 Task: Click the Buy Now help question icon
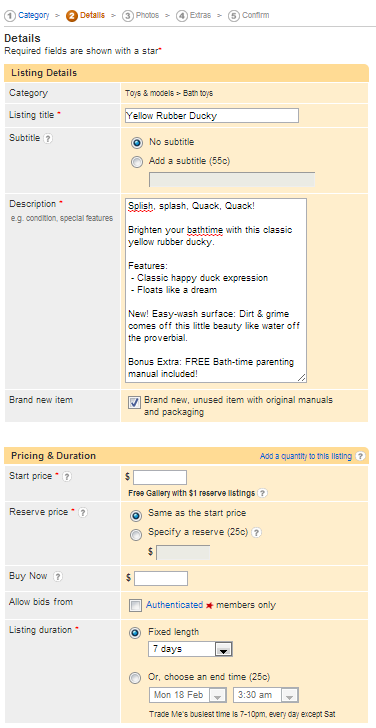[x=57, y=577]
